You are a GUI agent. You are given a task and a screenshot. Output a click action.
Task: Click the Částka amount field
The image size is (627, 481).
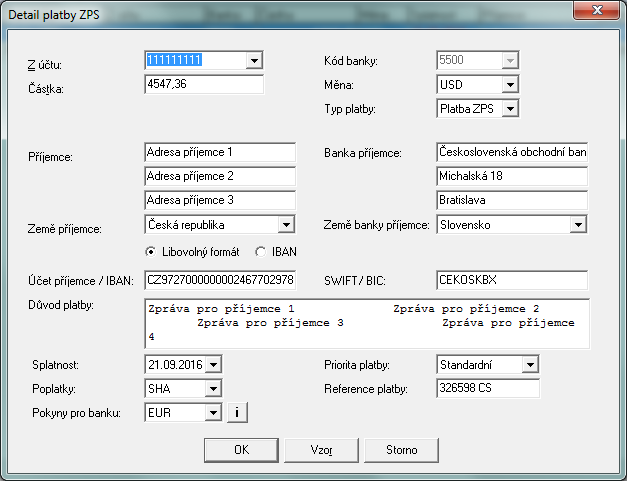(204, 85)
